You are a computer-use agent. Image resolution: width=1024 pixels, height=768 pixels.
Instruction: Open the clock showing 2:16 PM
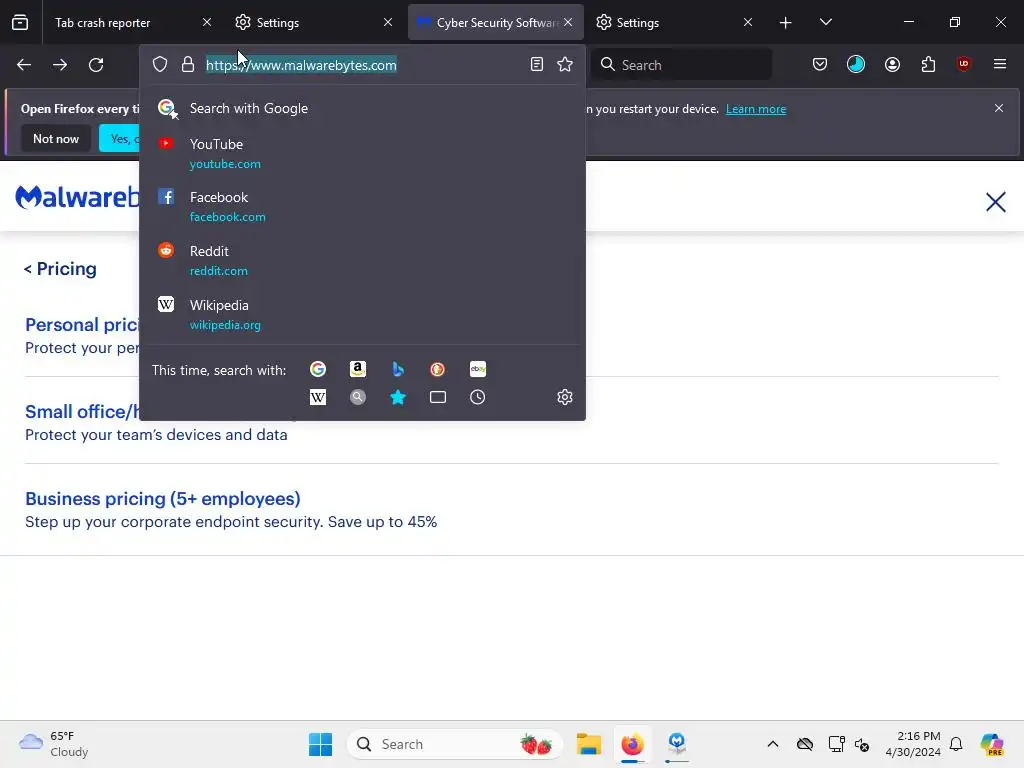[912, 744]
